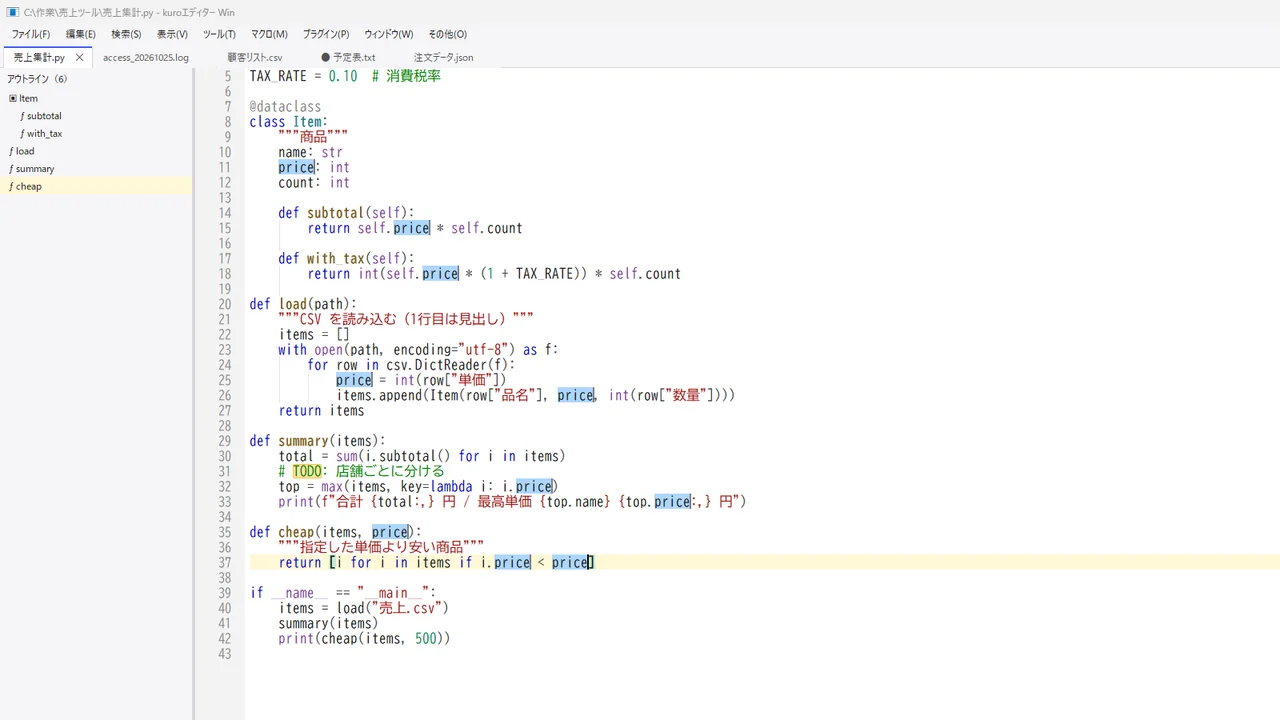Open the 編集(E) menu
The image size is (1280, 720).
tap(81, 34)
